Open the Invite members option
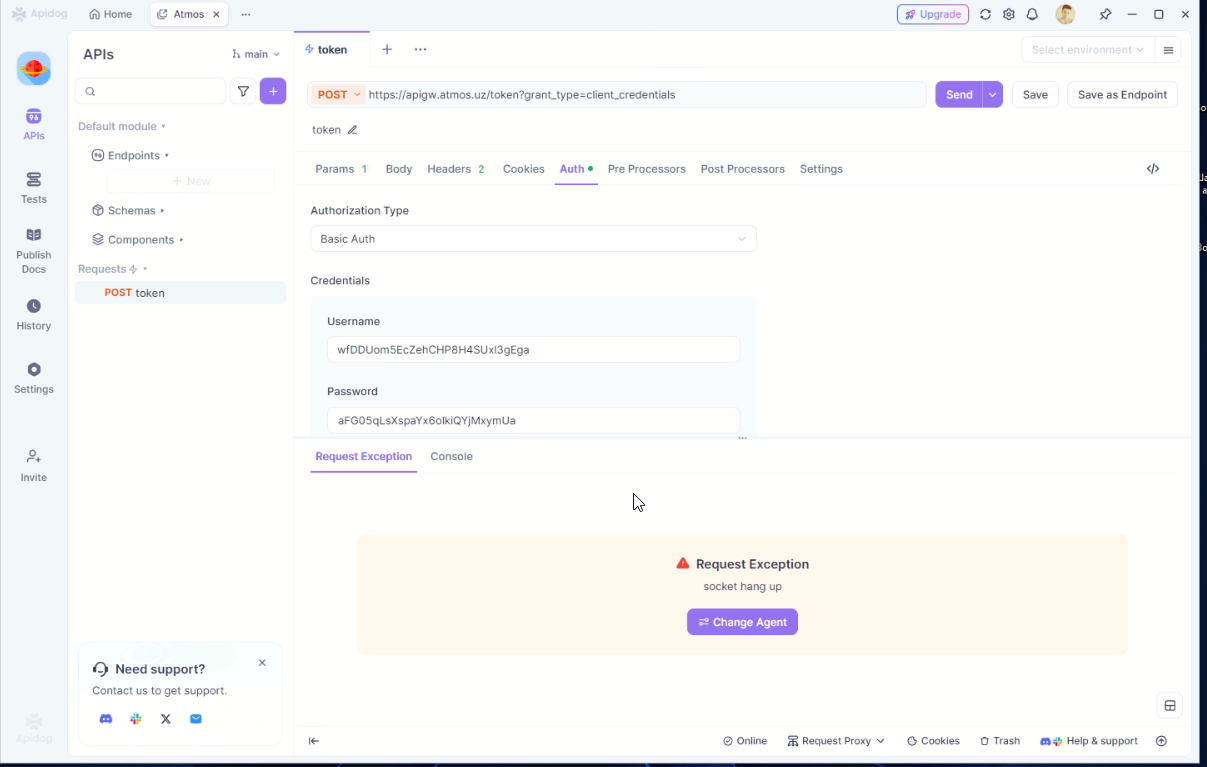This screenshot has width=1207, height=767. click(33, 465)
